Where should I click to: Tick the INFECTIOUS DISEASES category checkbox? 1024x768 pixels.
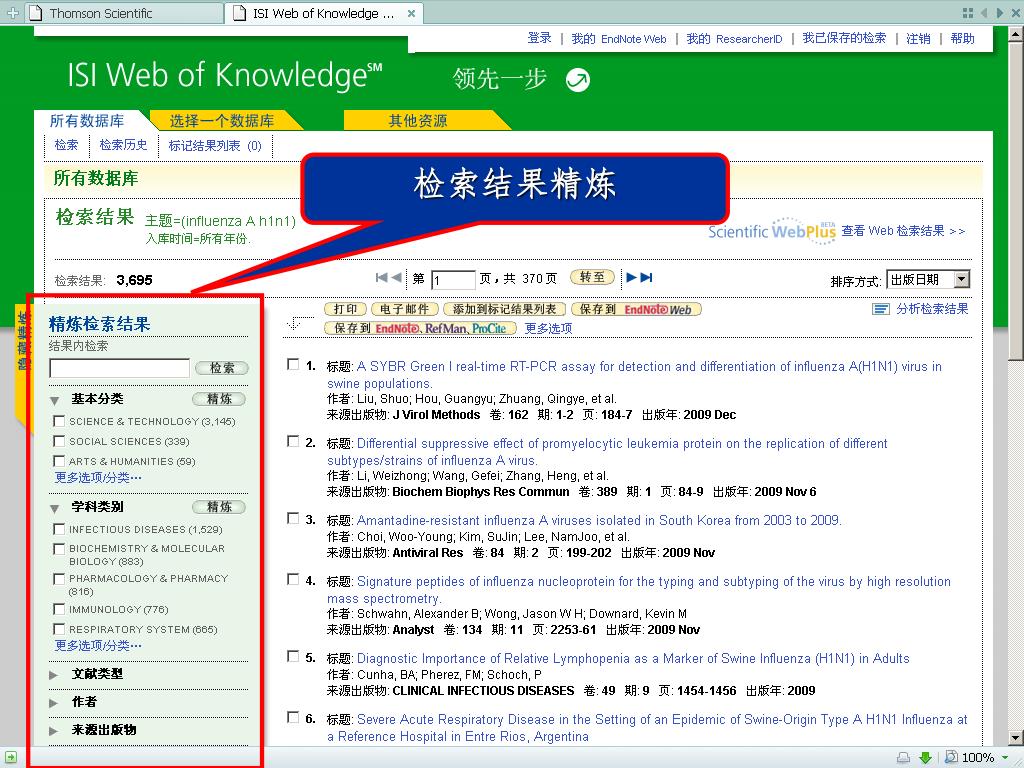click(x=59, y=529)
